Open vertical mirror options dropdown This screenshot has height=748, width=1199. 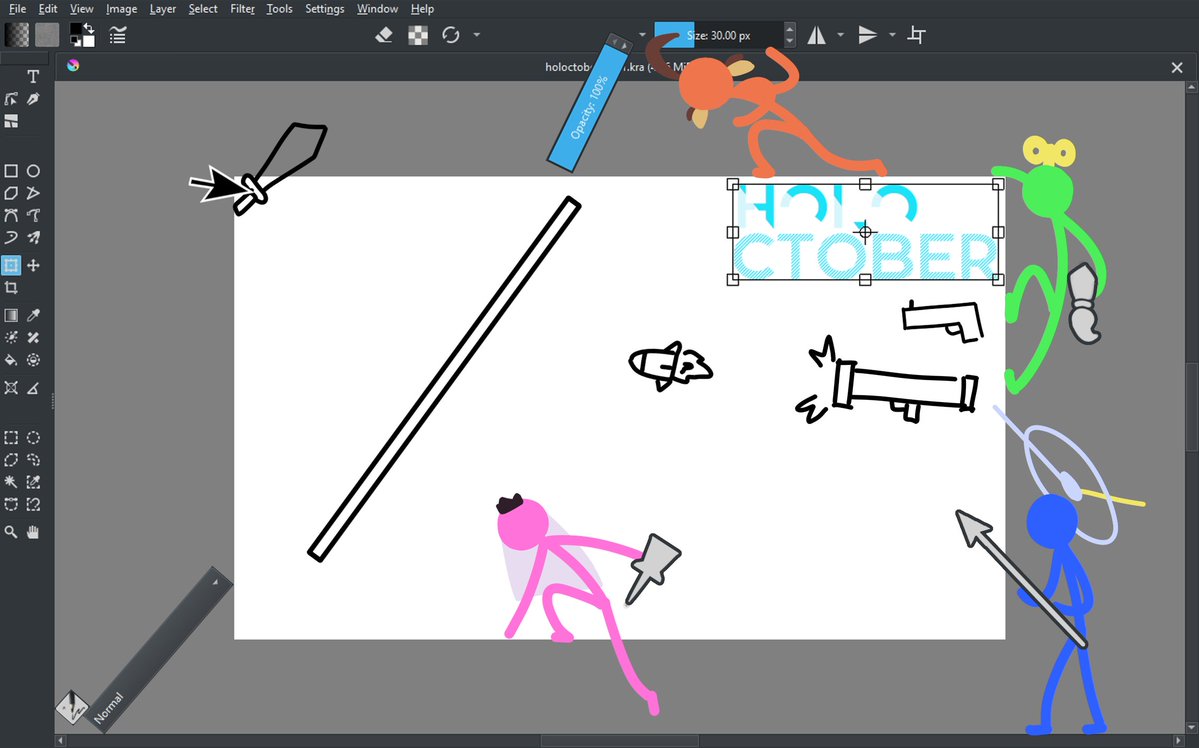[892, 34]
